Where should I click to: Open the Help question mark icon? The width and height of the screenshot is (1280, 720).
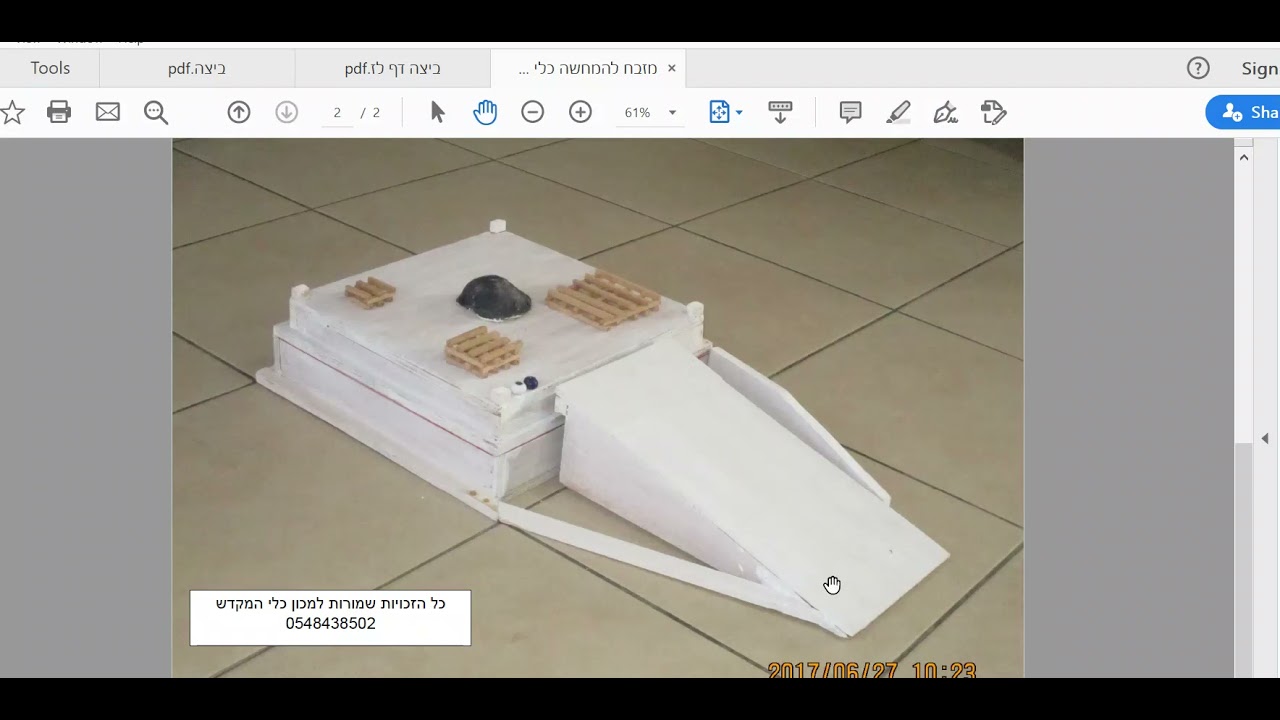pyautogui.click(x=1198, y=68)
